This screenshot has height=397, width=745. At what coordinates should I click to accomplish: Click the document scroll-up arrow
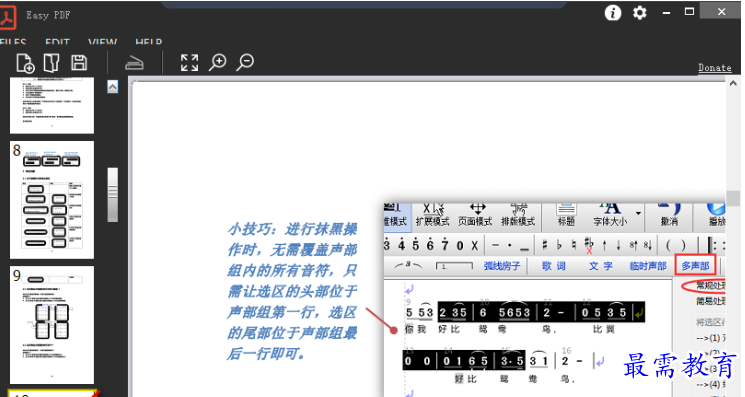[x=733, y=84]
